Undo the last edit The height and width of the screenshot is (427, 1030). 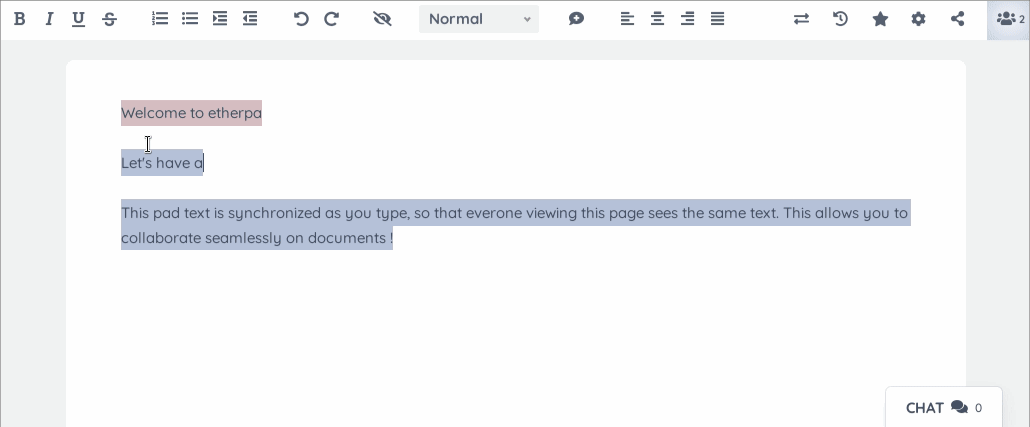pyautogui.click(x=301, y=19)
